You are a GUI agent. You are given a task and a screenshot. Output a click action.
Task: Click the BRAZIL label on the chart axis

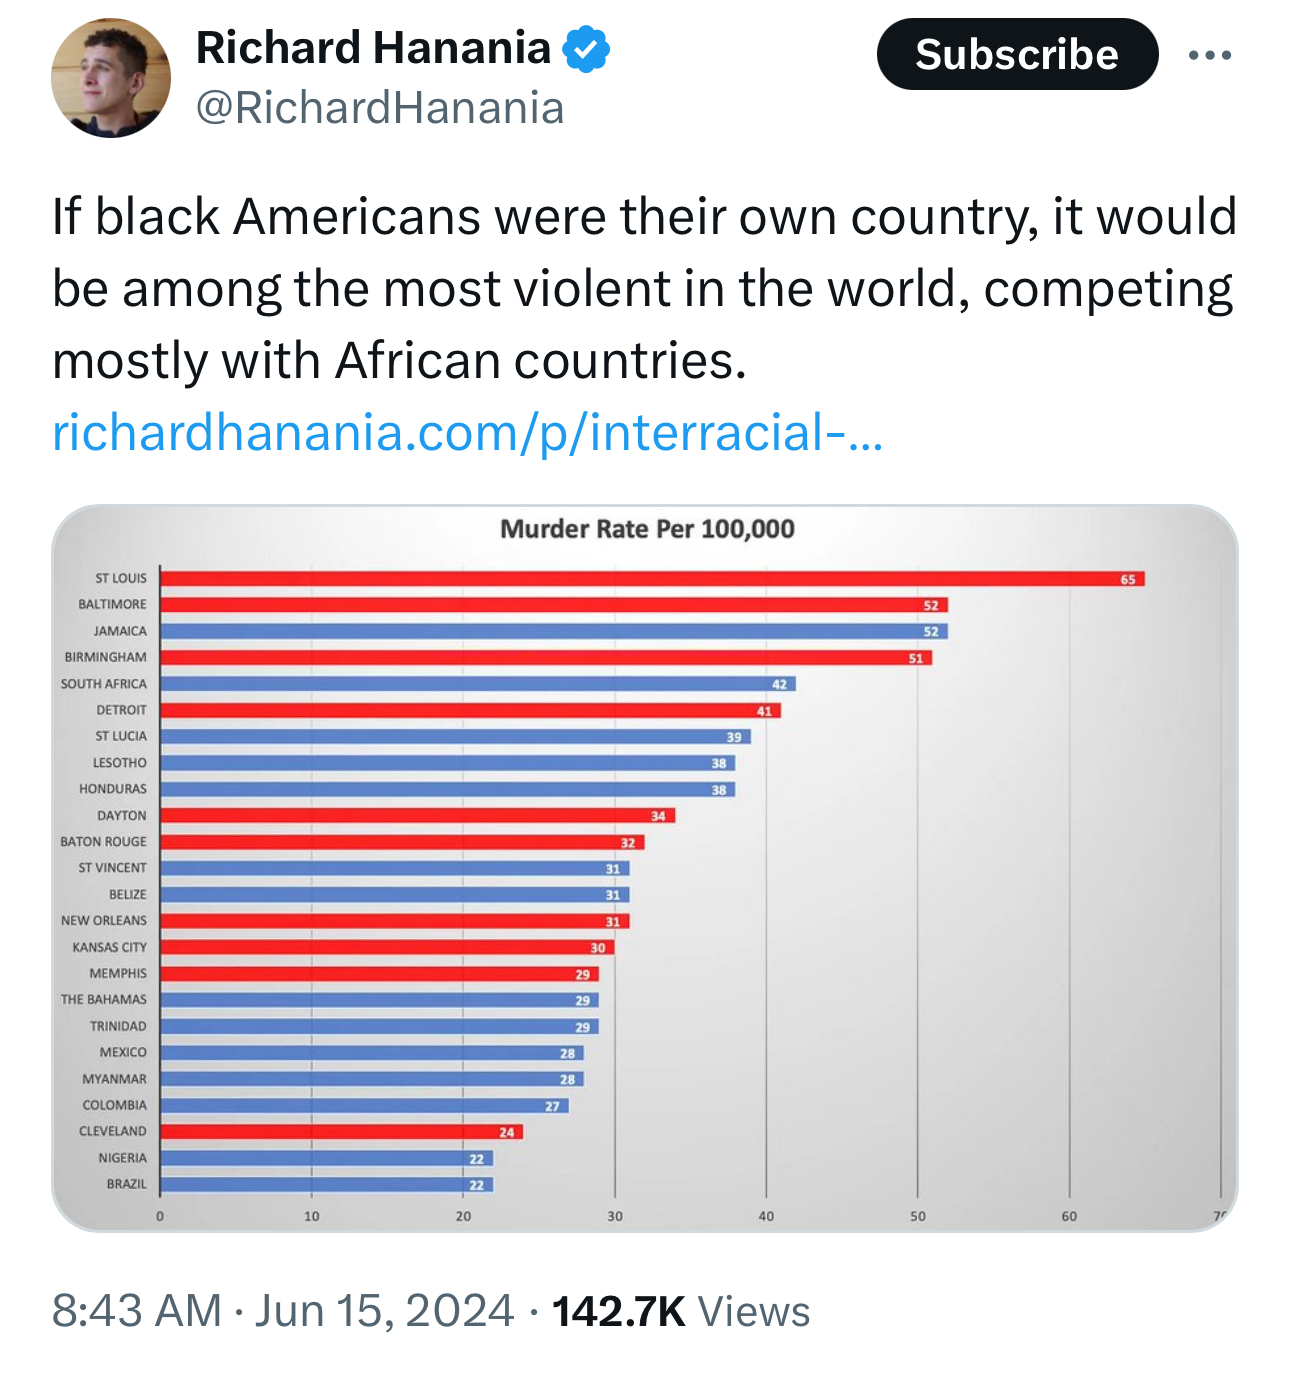point(127,1184)
